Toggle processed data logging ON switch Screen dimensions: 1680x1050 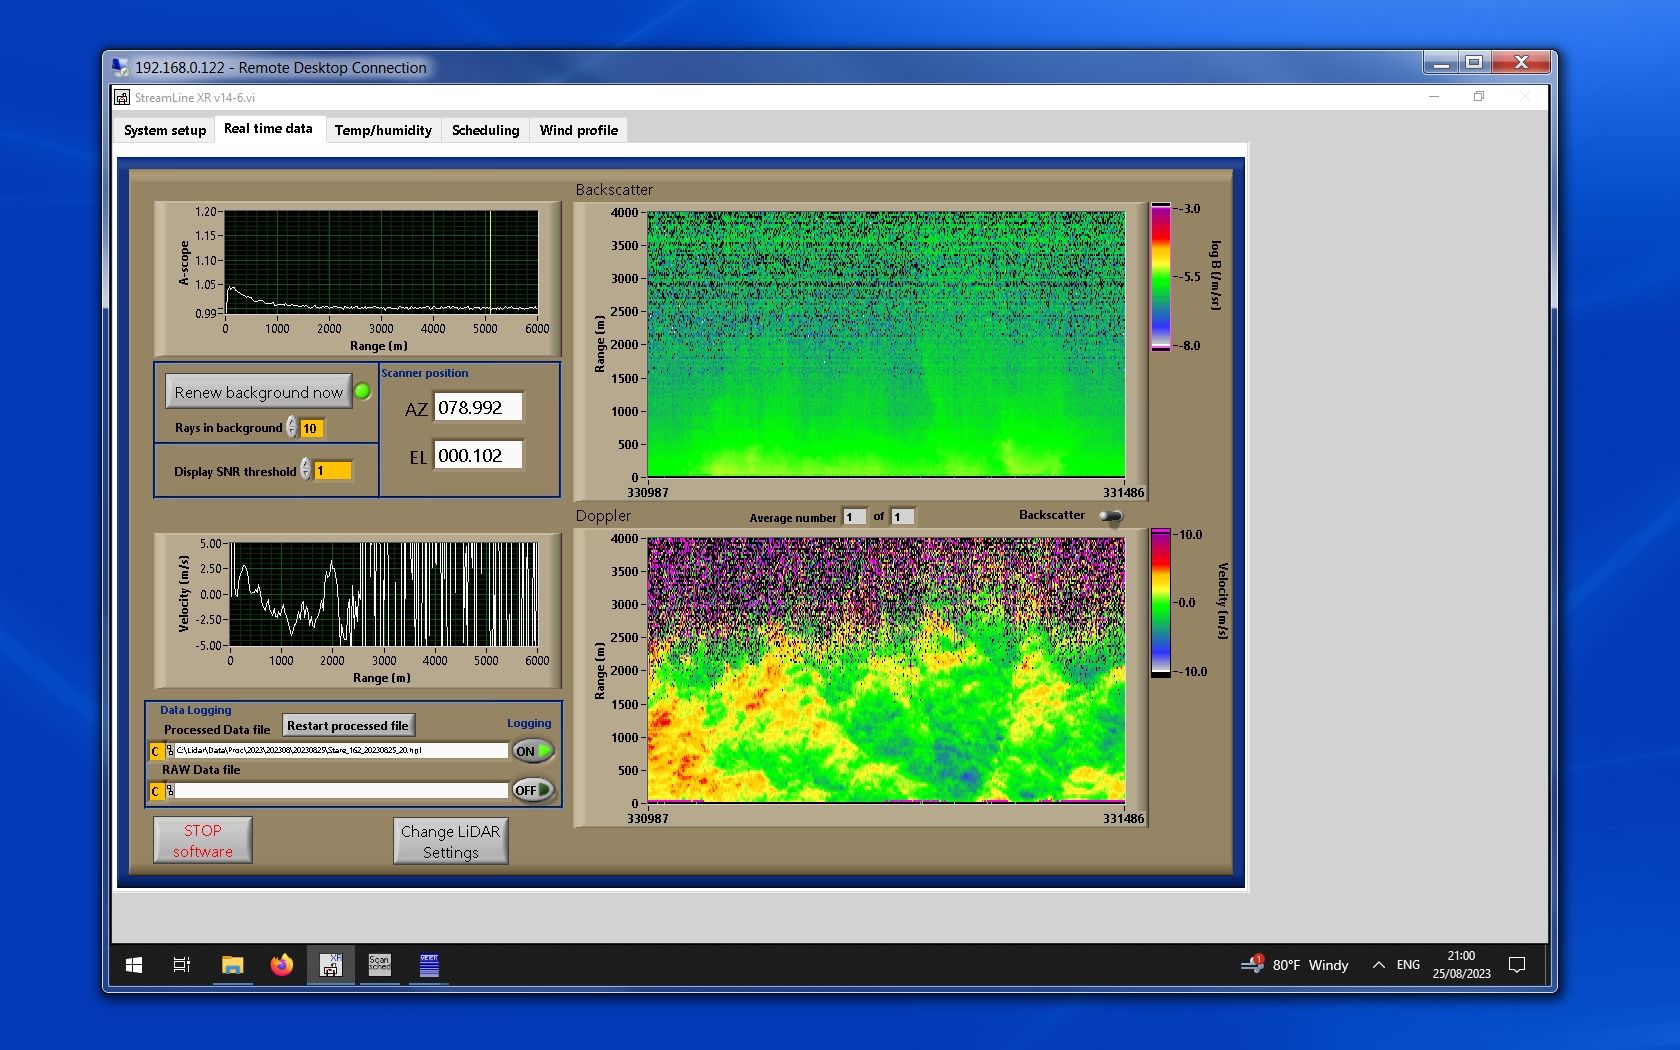[x=533, y=751]
